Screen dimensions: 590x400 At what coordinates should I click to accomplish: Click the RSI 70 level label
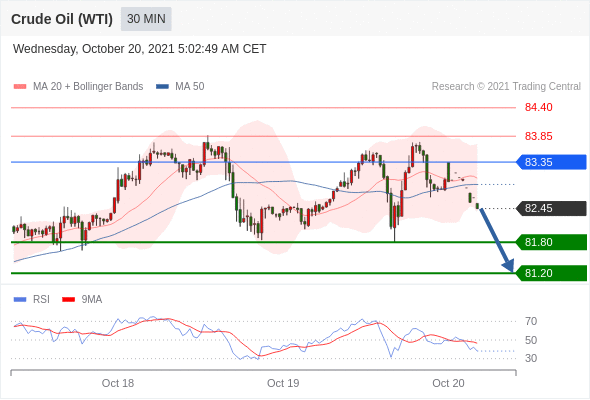point(531,321)
